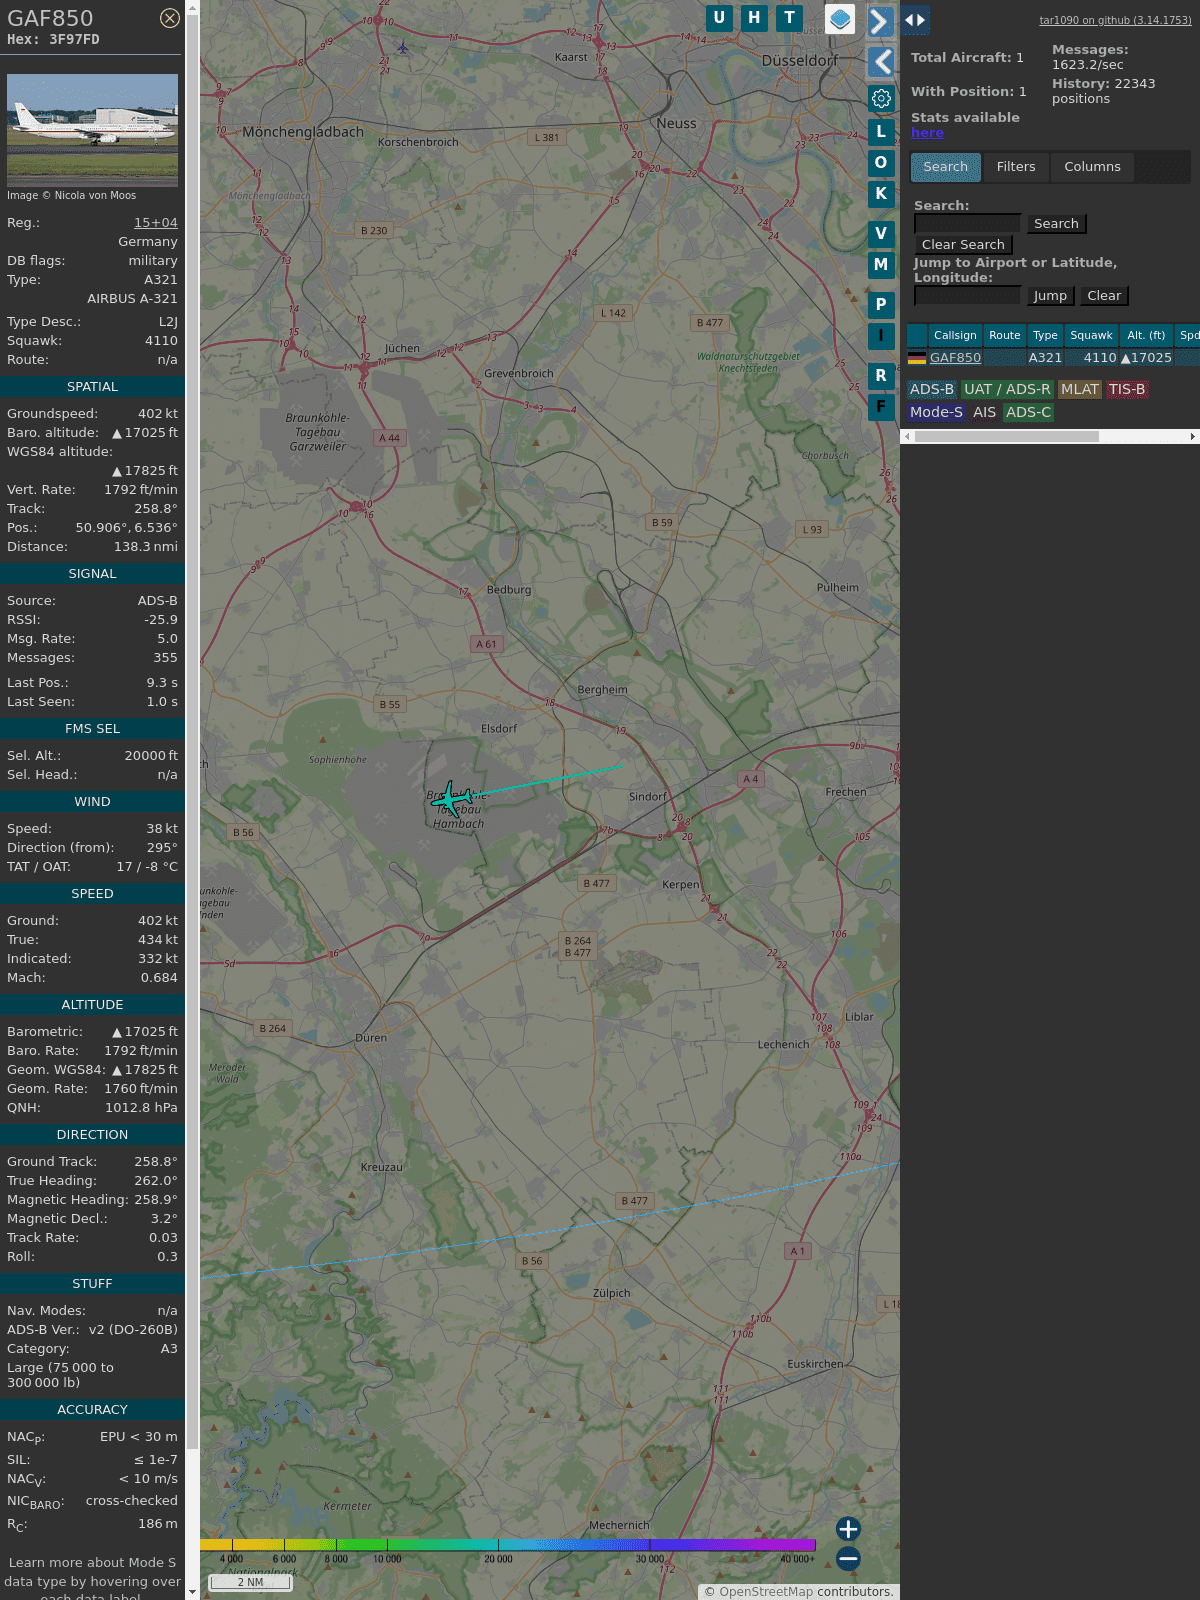Toggle the H map button
The height and width of the screenshot is (1600, 1200).
(x=754, y=18)
